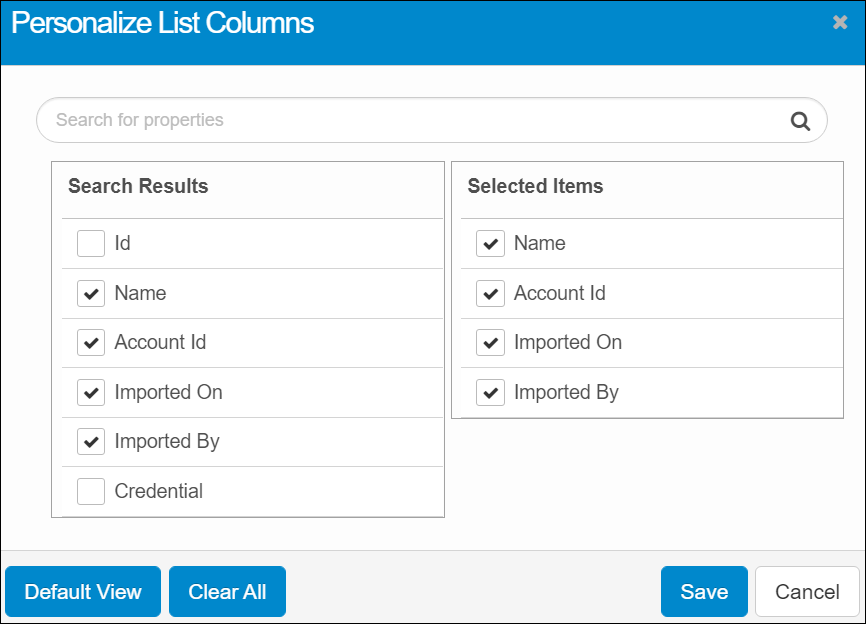
Task: Enable the Credential column checkbox
Action: pos(91,491)
